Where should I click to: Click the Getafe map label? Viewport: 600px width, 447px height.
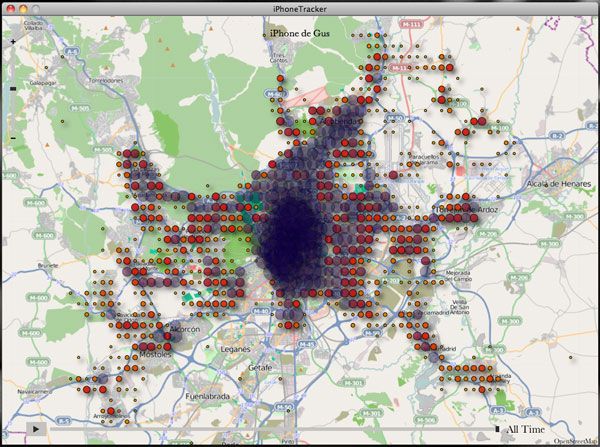[x=260, y=367]
